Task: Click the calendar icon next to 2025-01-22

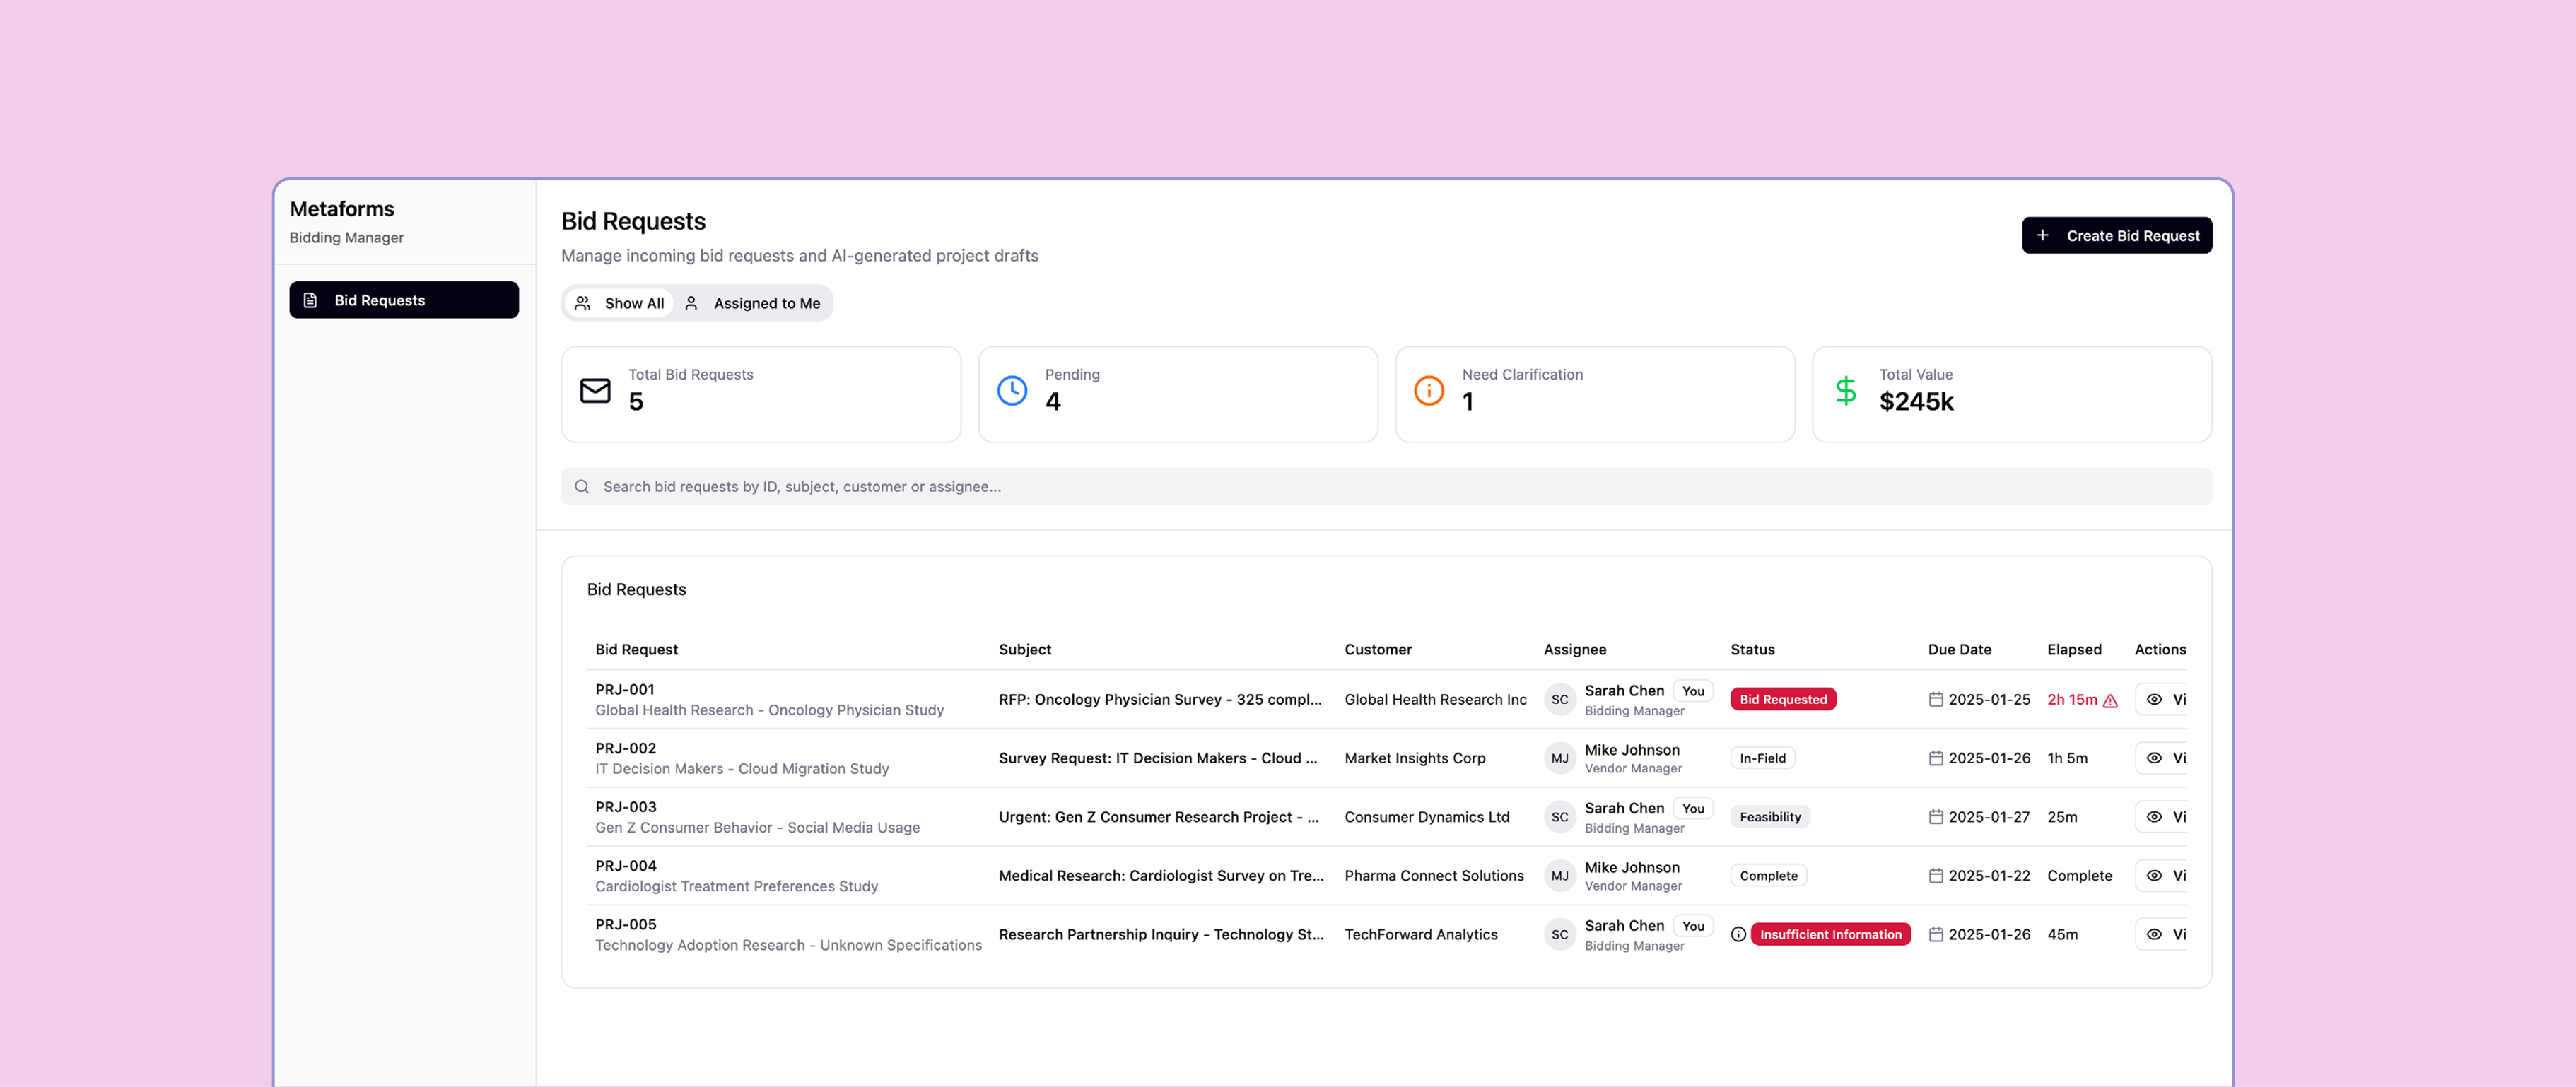Action: pyautogui.click(x=1935, y=875)
